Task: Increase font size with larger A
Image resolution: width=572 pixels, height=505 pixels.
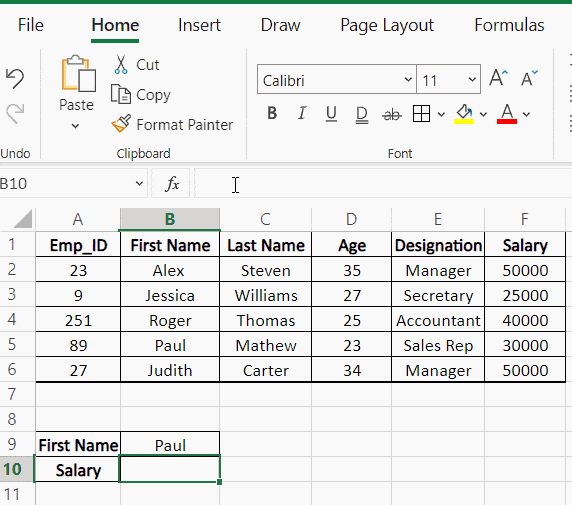Action: 498,78
